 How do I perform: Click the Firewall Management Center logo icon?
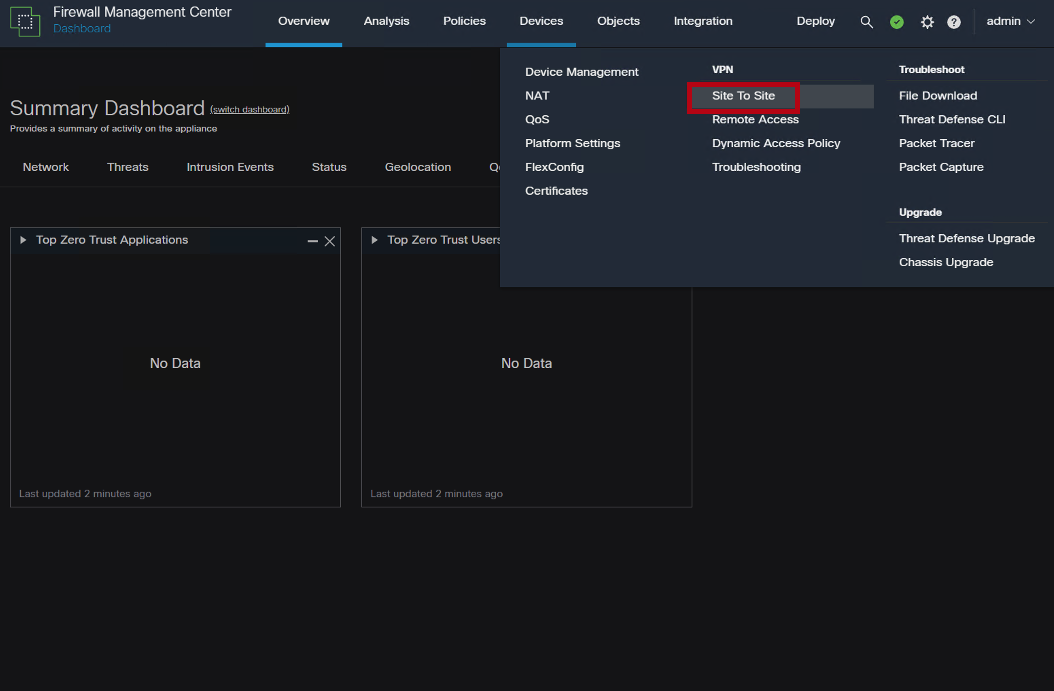25,22
